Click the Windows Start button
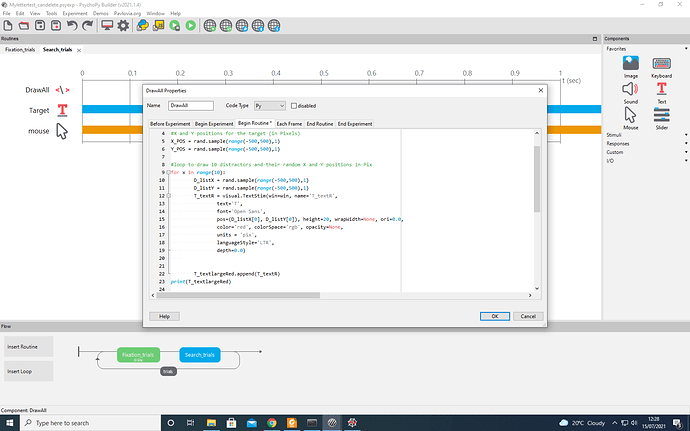The image size is (690, 431). click(10, 423)
